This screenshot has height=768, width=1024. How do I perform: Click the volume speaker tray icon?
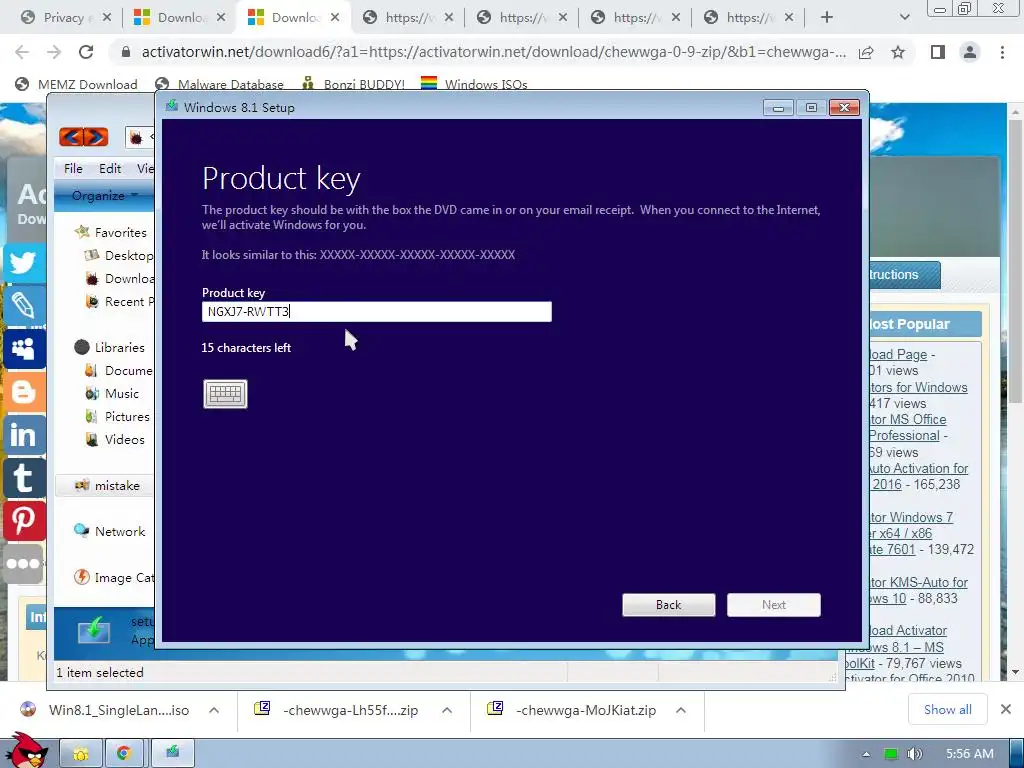[x=914, y=754]
